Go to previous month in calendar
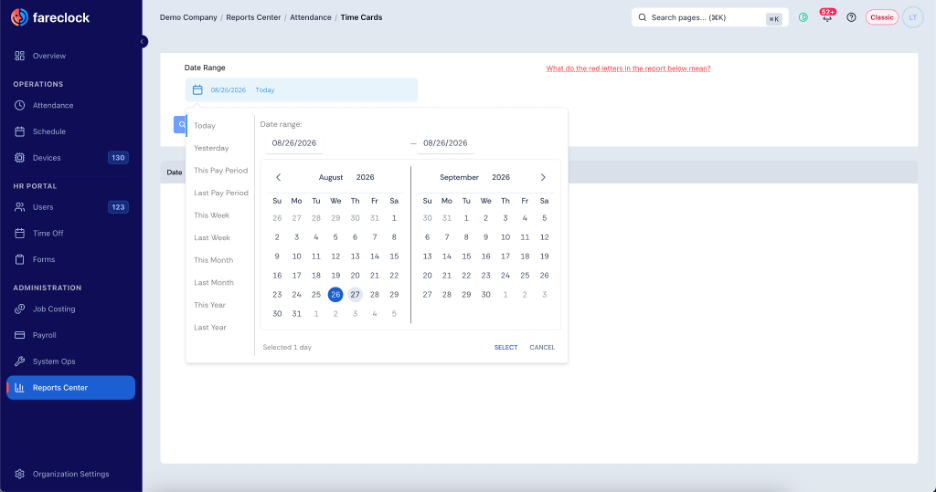This screenshot has width=936, height=492. [278, 177]
